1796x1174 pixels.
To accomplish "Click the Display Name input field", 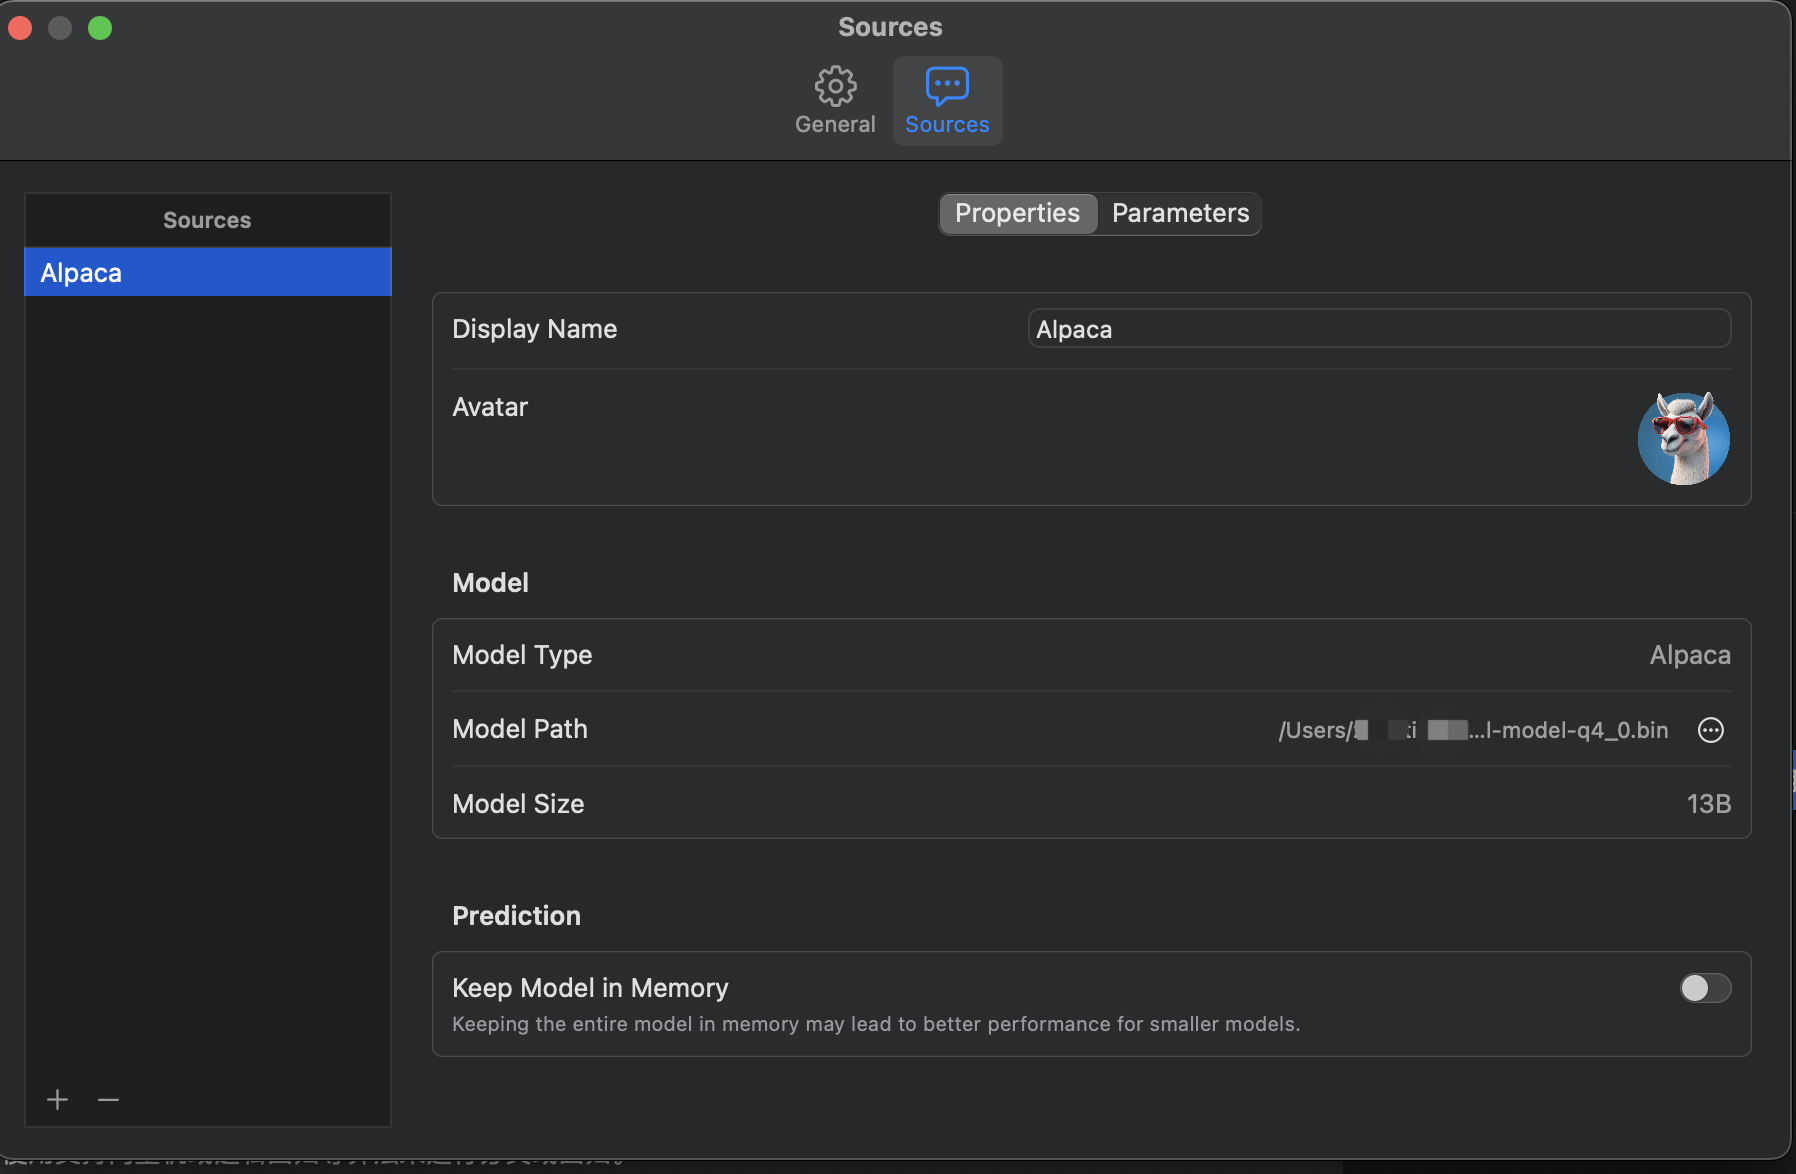I will (x=1379, y=329).
